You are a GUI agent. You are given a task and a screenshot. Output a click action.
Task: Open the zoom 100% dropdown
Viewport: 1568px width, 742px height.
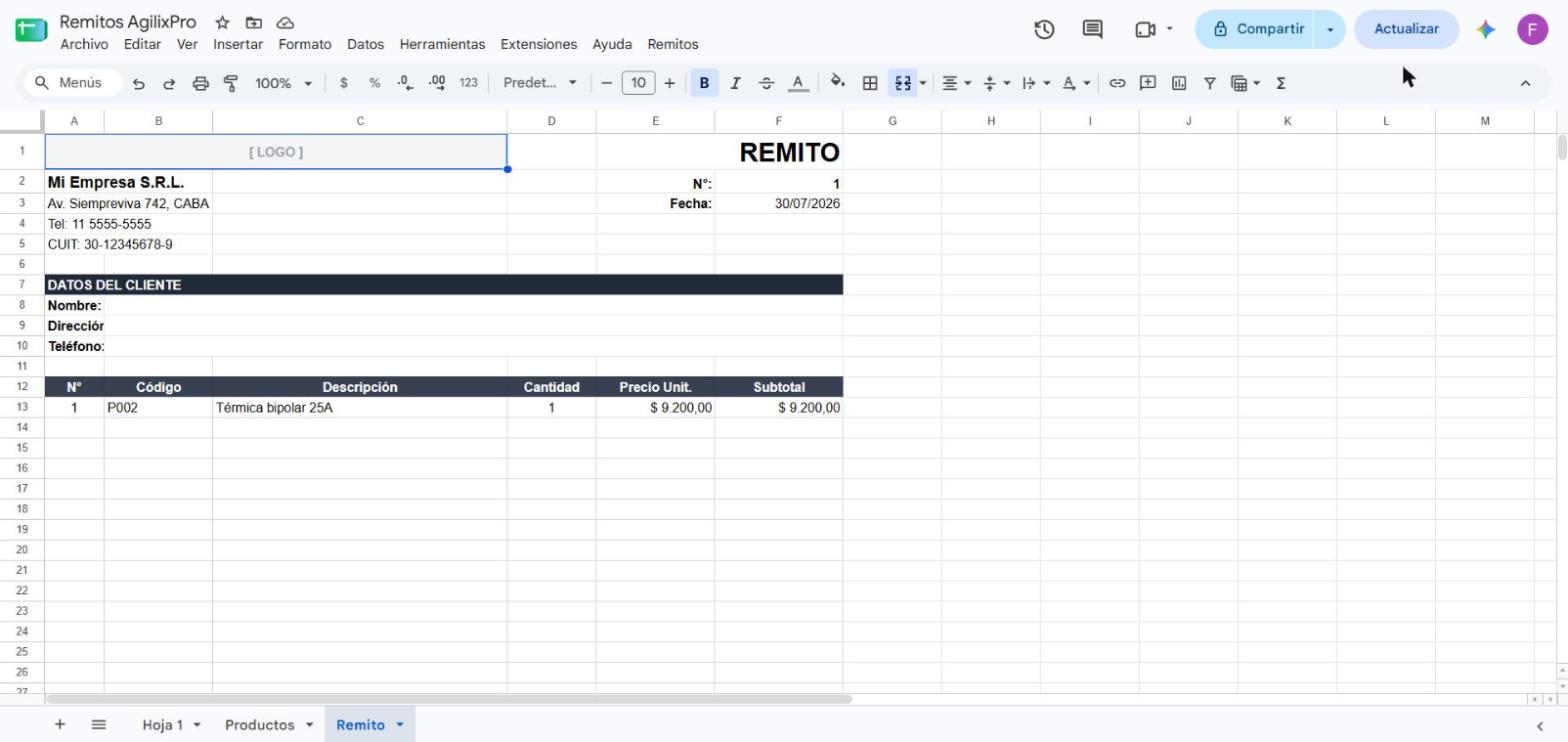pos(283,83)
